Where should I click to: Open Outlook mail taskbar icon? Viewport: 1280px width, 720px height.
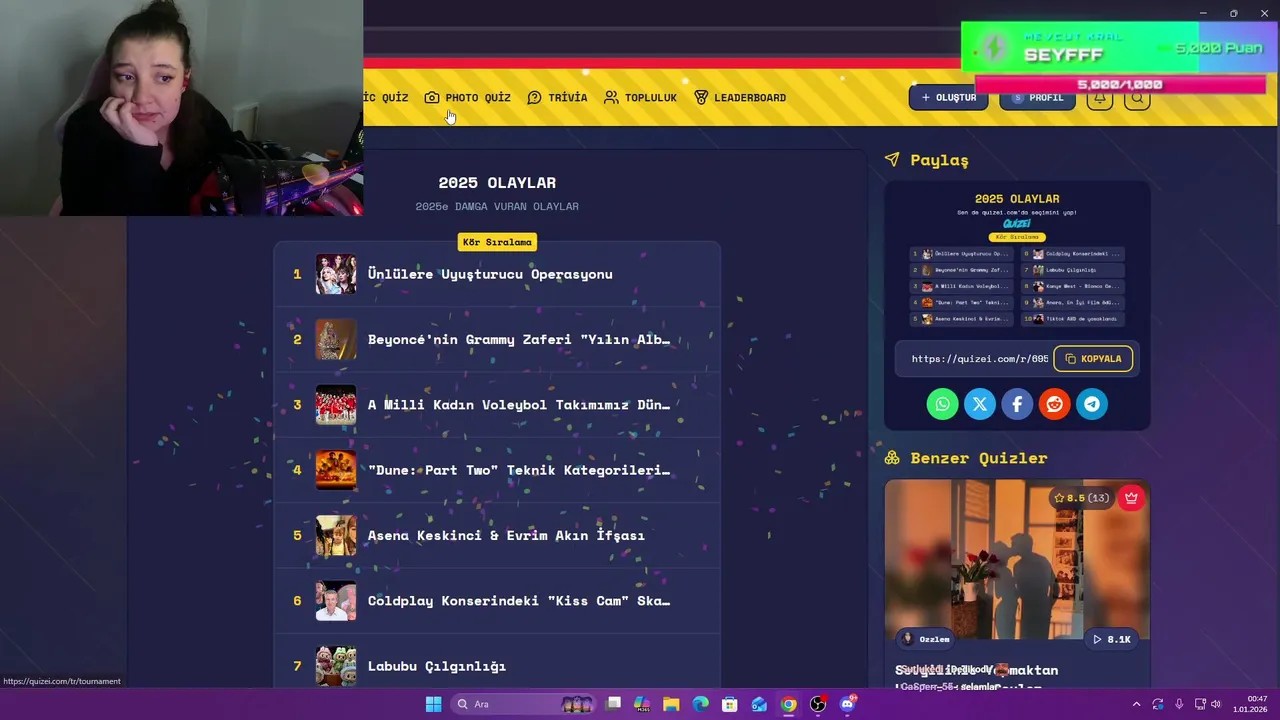point(759,704)
